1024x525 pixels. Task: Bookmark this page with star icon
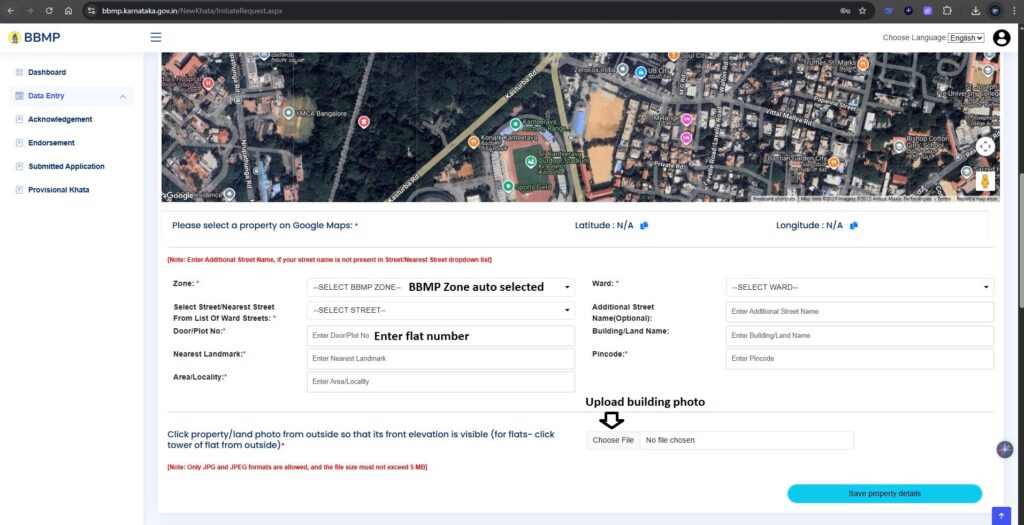click(x=862, y=10)
